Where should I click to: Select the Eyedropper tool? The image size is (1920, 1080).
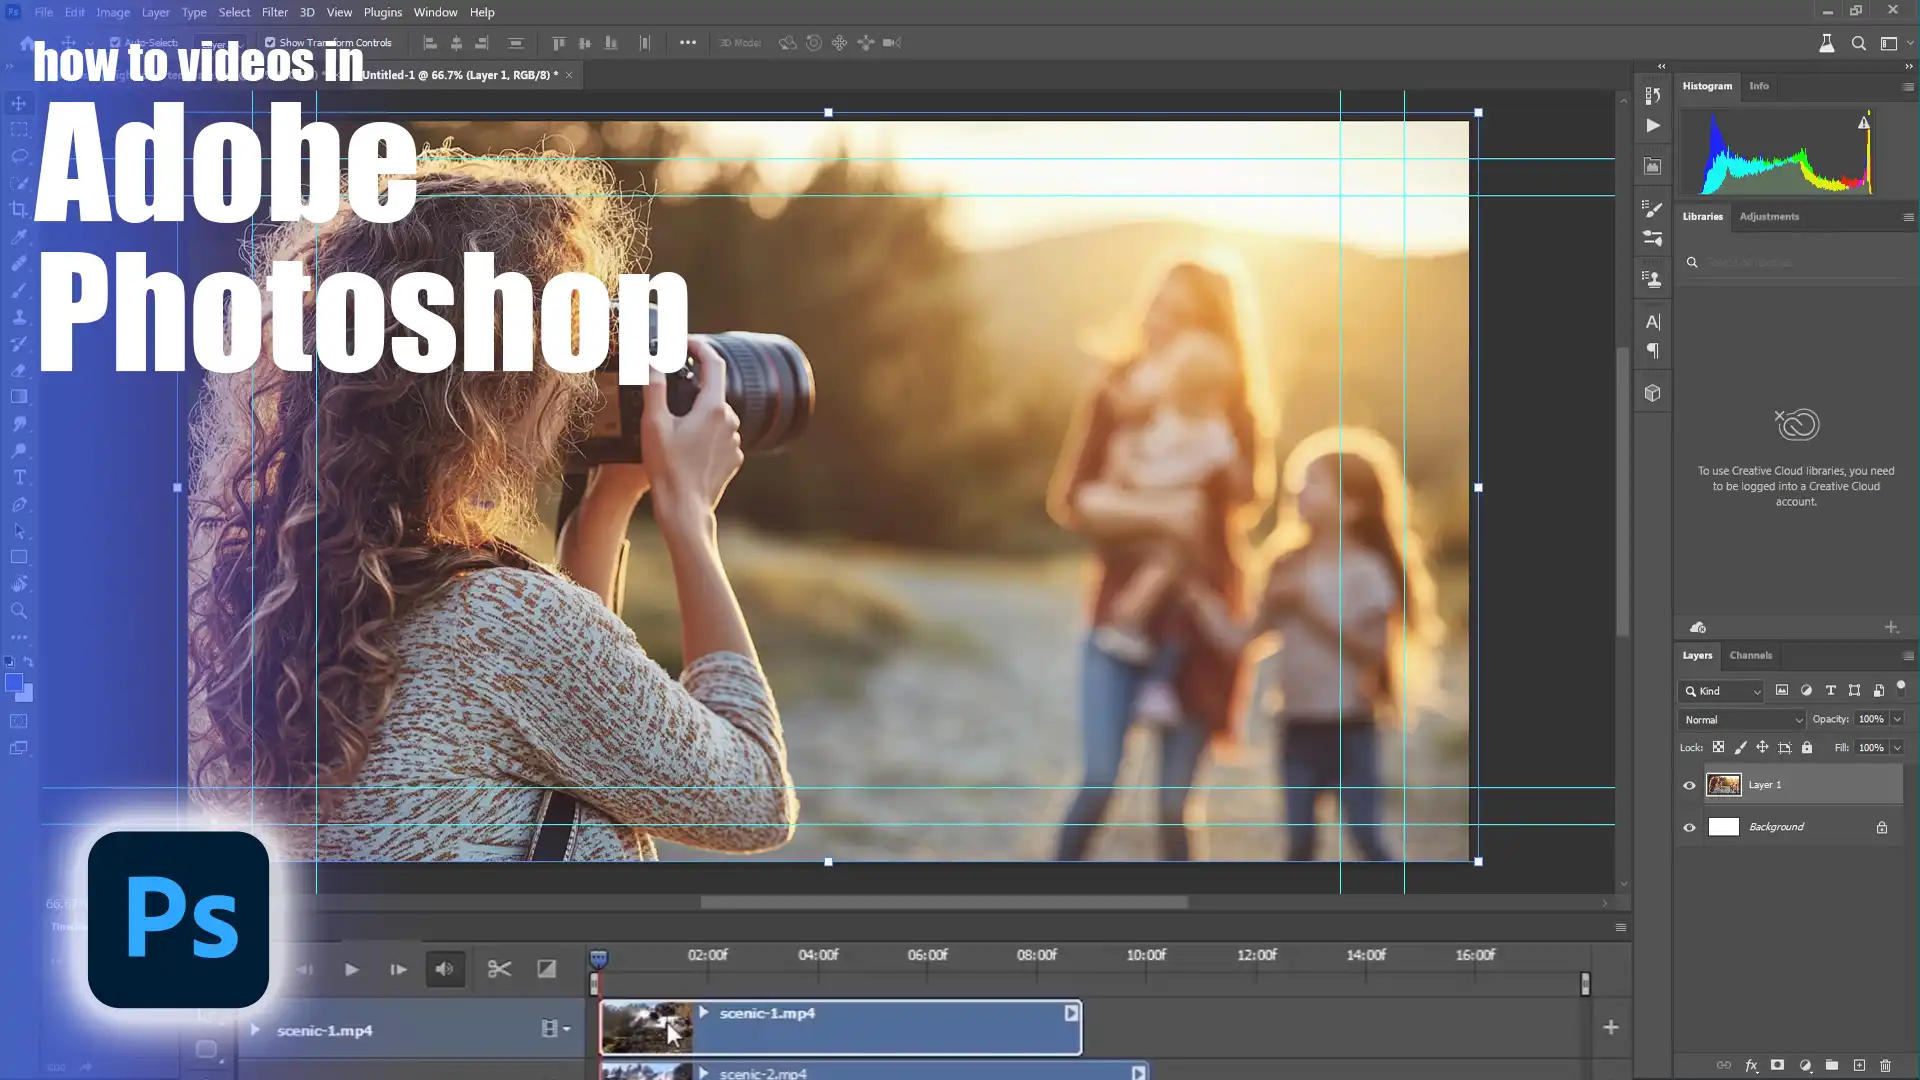[x=19, y=237]
